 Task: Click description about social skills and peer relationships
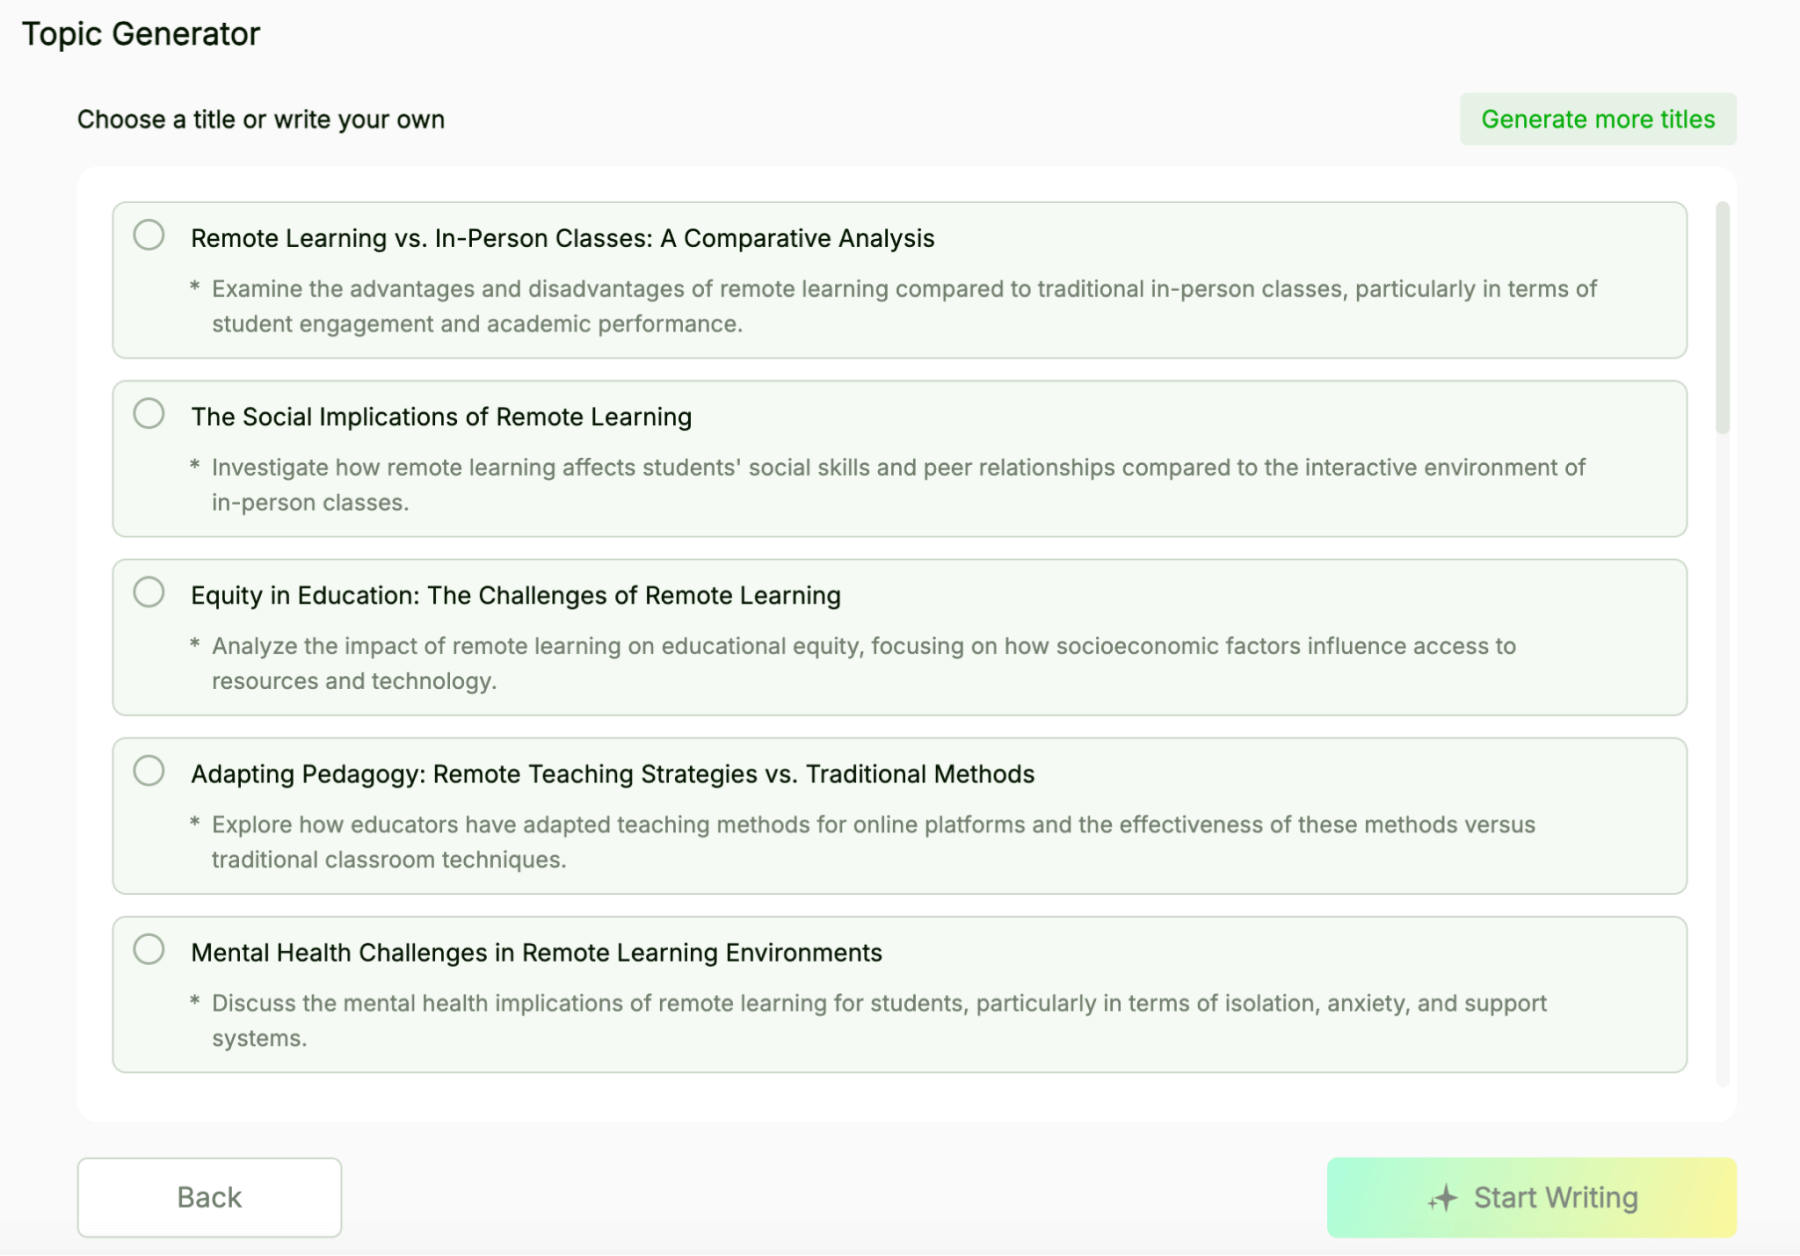tap(898, 485)
